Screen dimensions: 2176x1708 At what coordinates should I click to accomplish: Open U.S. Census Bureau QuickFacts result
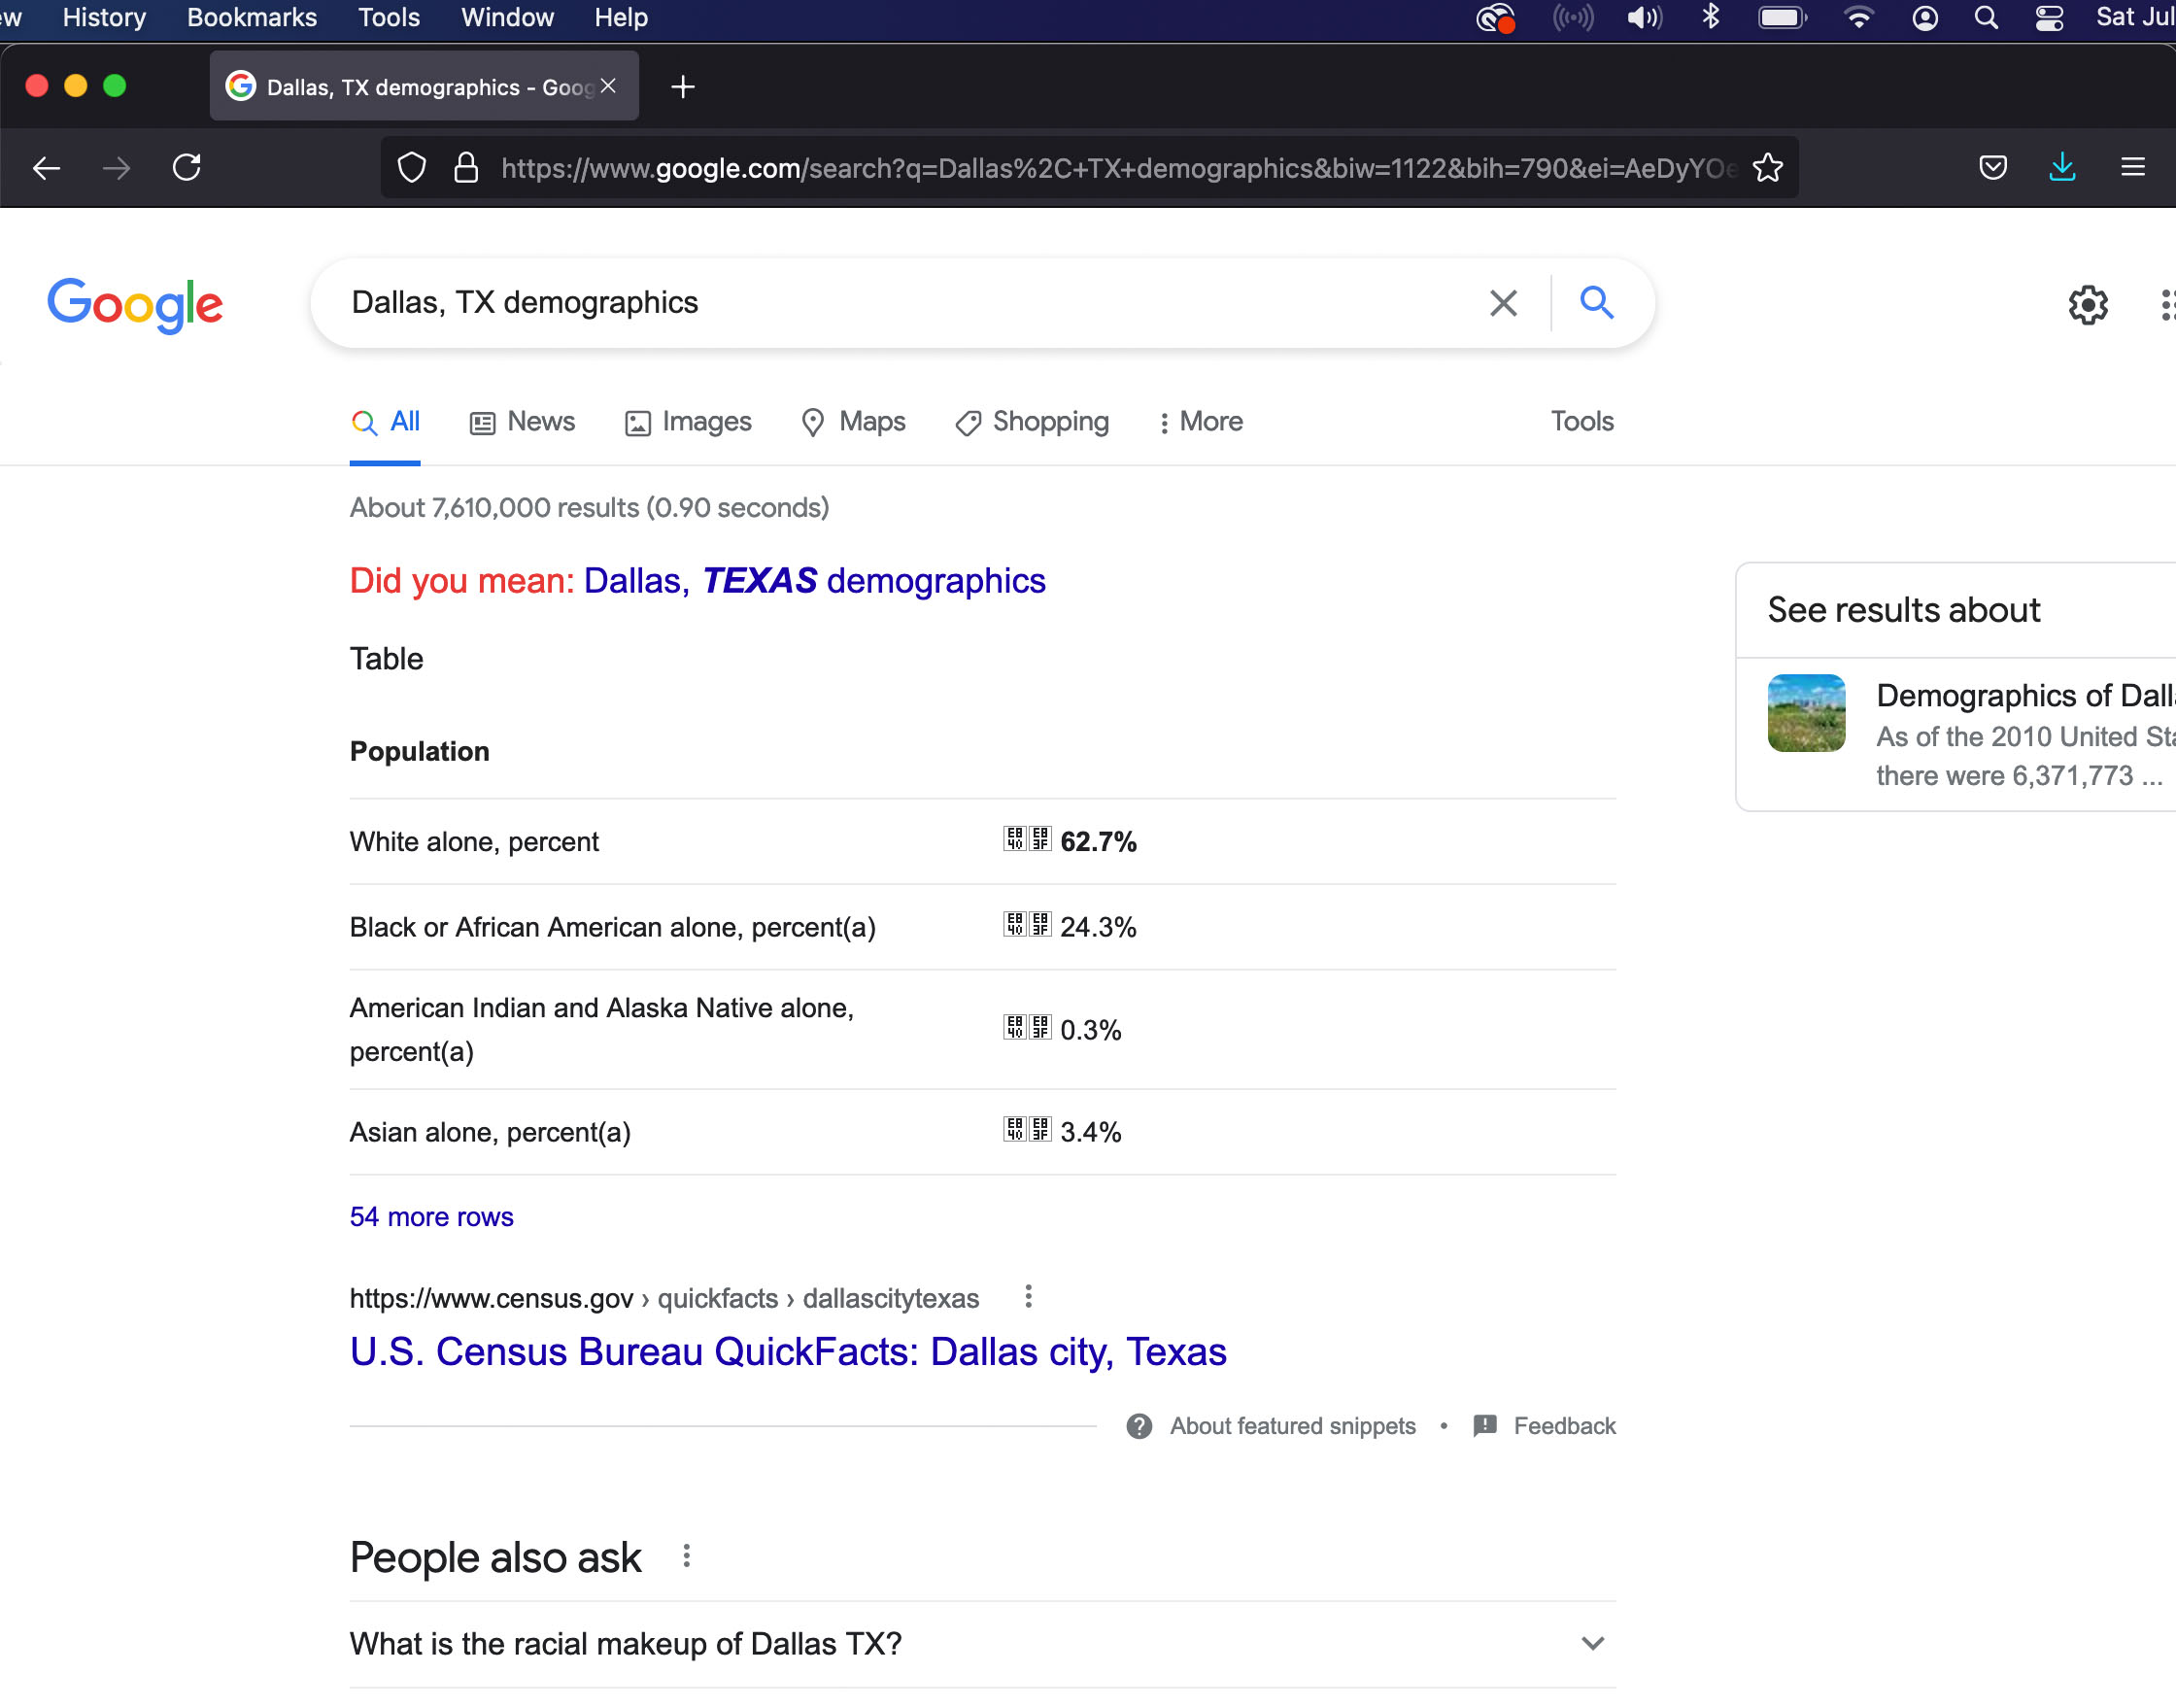(x=788, y=1352)
